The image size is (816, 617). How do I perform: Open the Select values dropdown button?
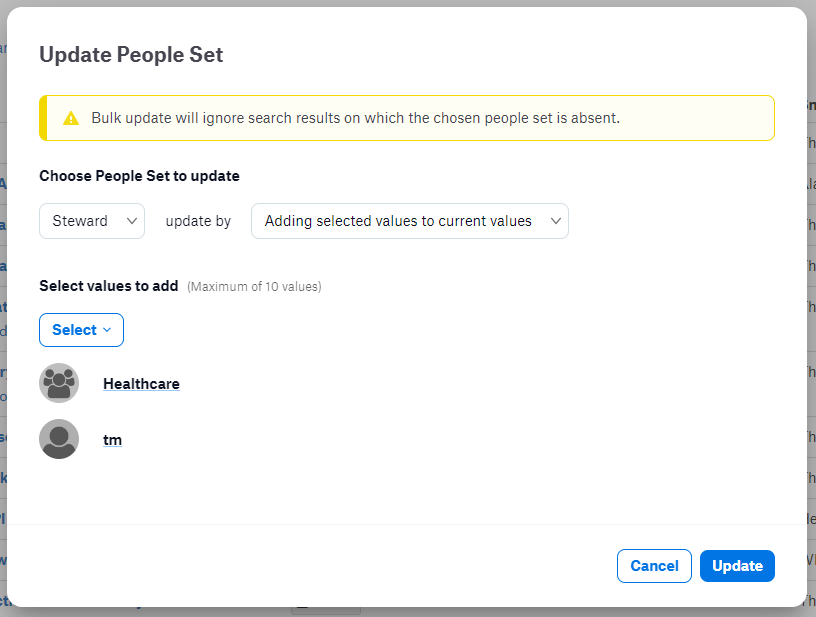(x=82, y=330)
